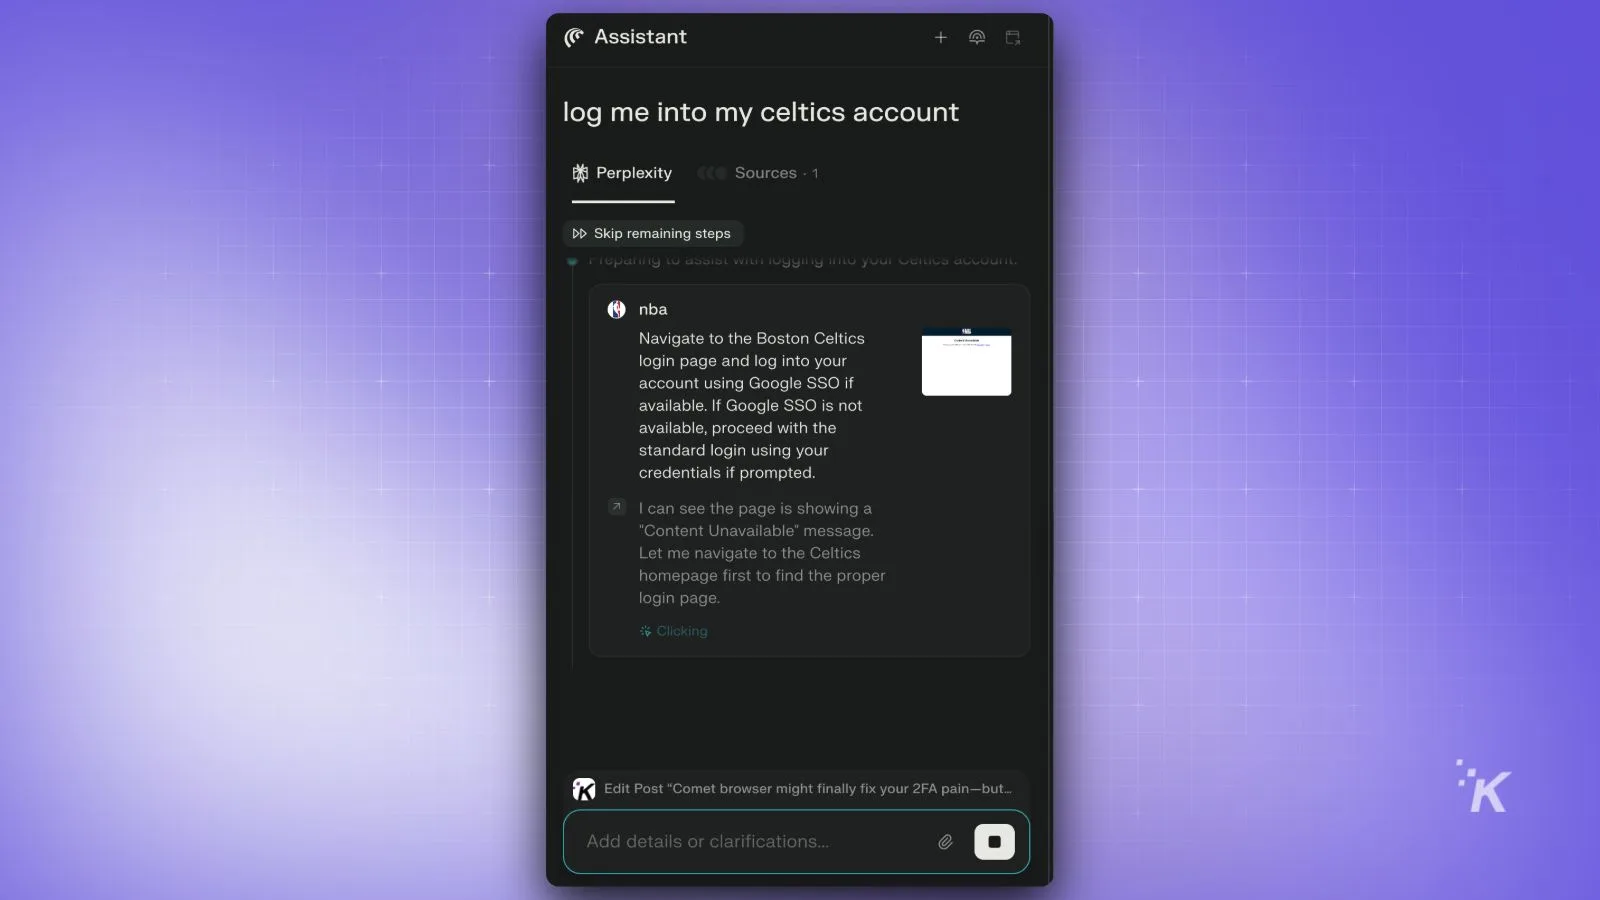Click the NBA logo icon in step card
The image size is (1600, 900).
(617, 310)
